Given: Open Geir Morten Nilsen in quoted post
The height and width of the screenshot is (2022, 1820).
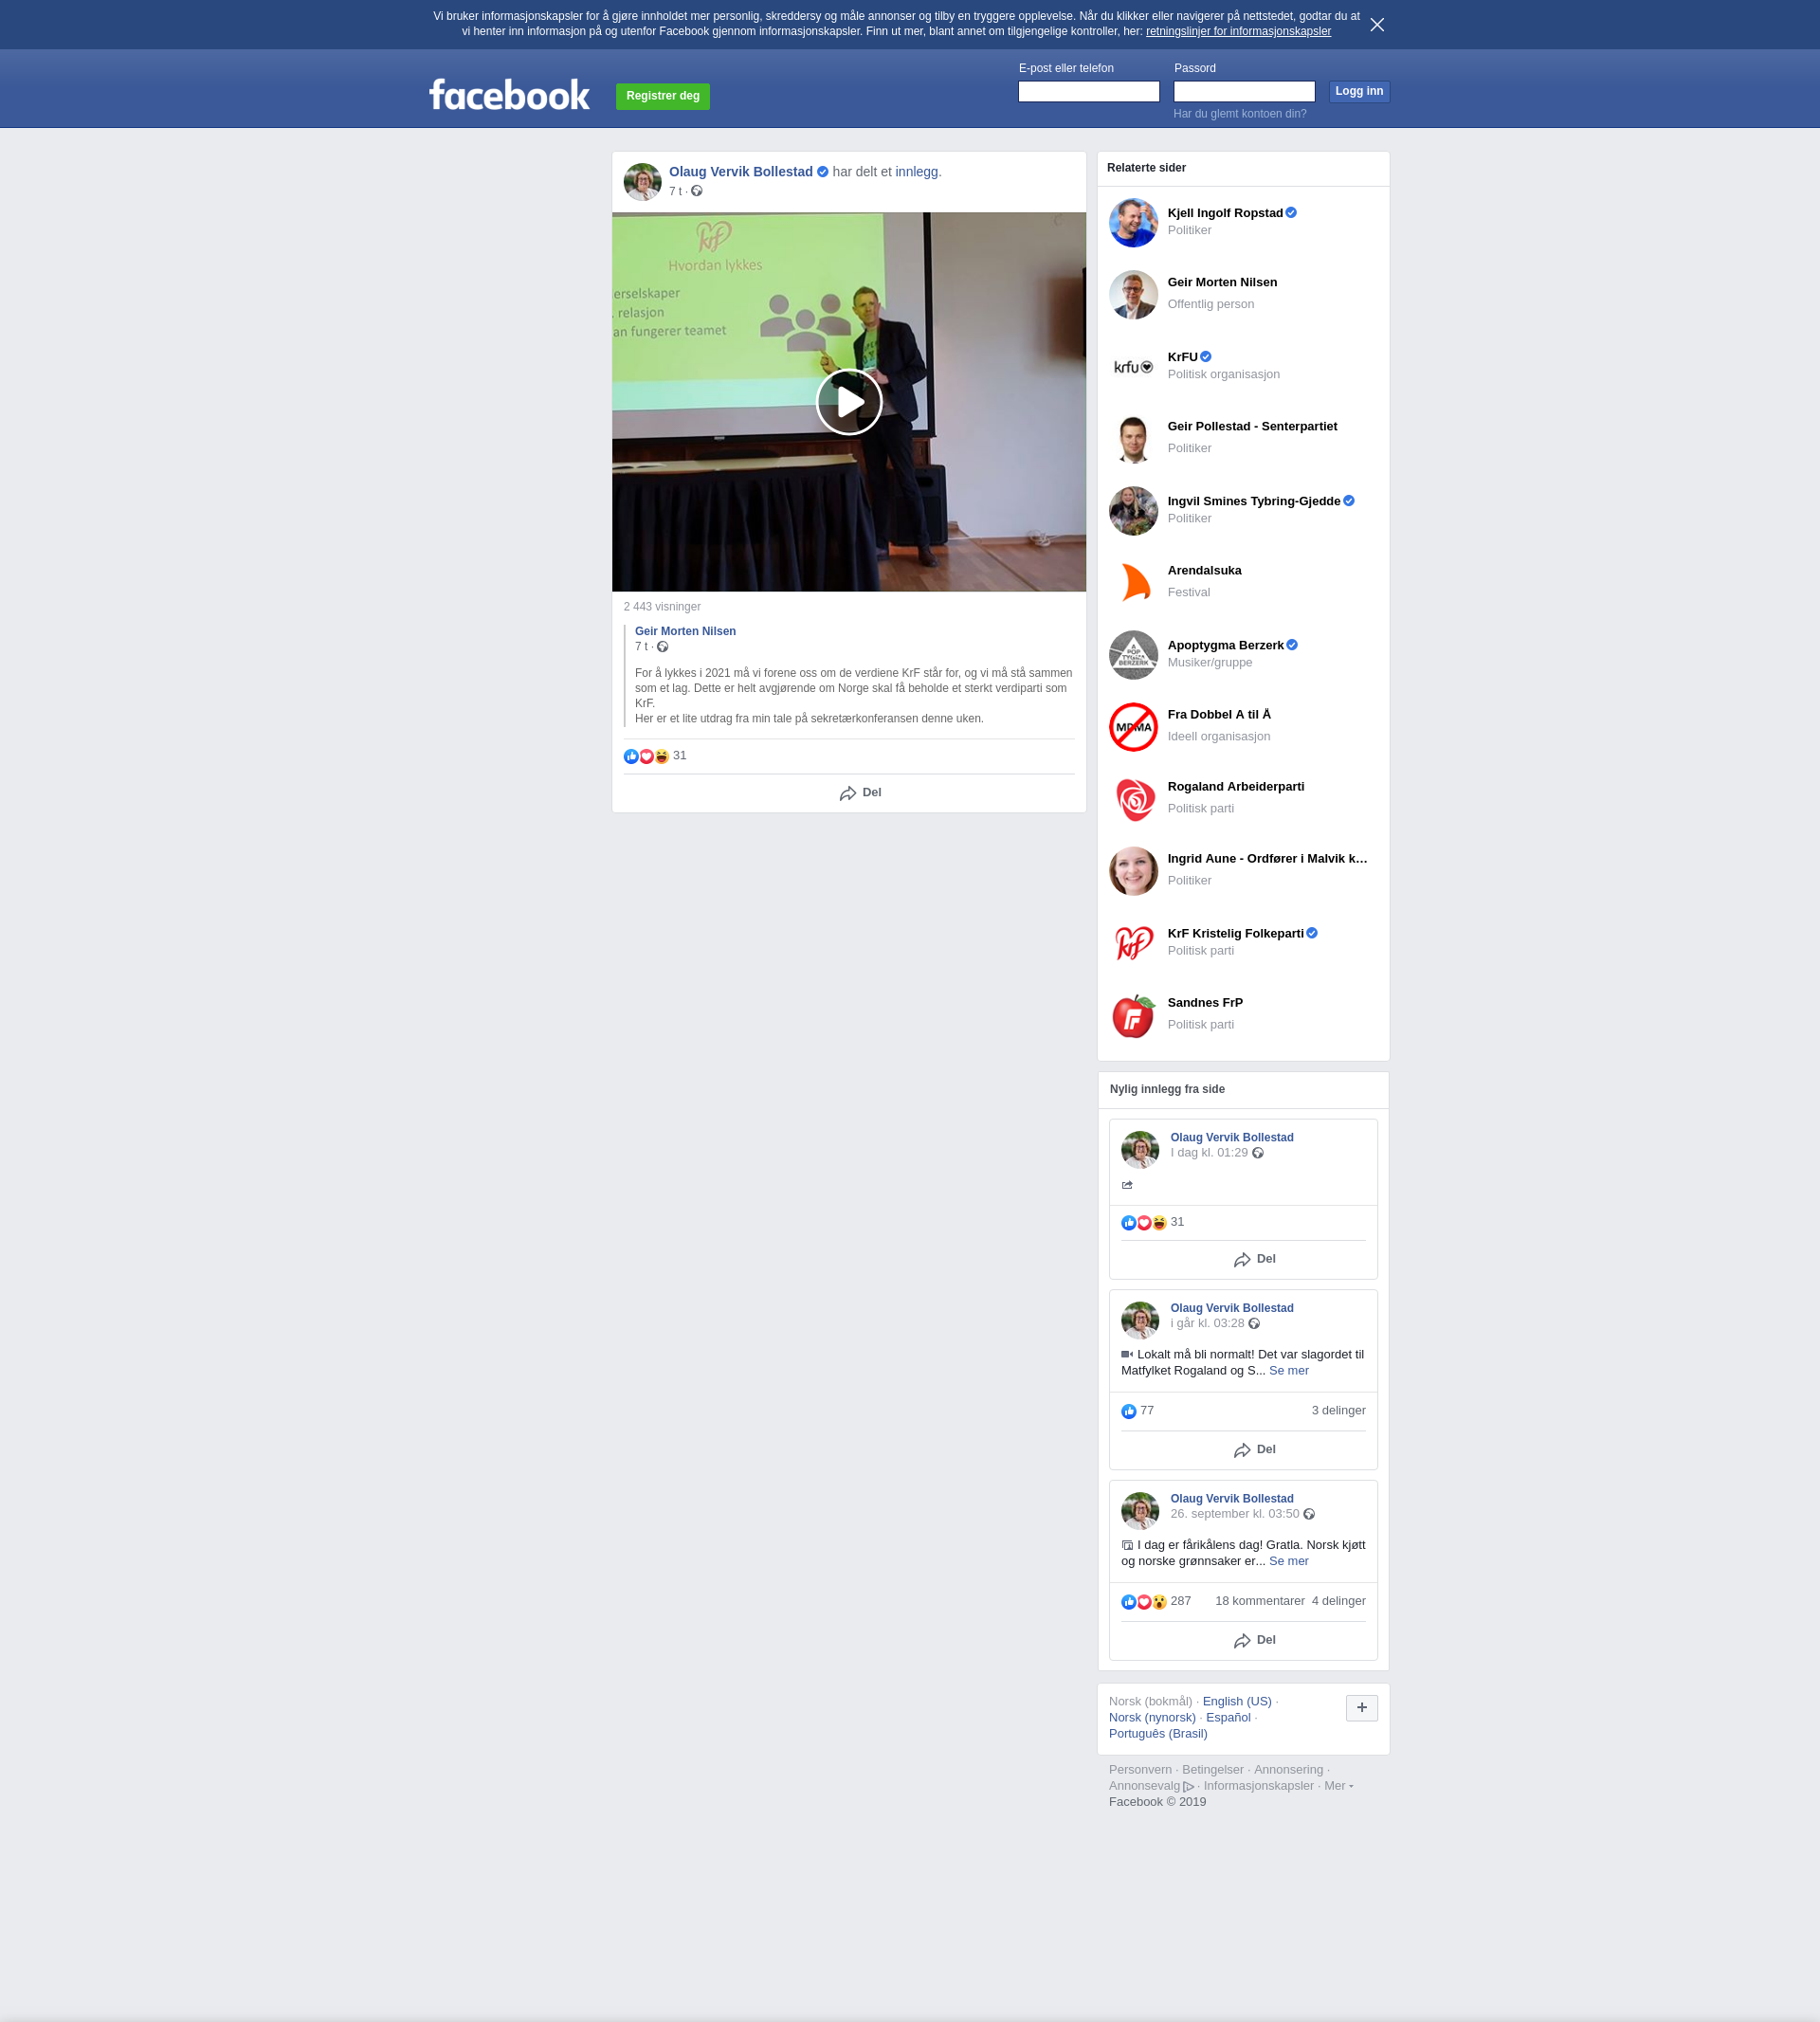Looking at the screenshot, I should click(685, 631).
